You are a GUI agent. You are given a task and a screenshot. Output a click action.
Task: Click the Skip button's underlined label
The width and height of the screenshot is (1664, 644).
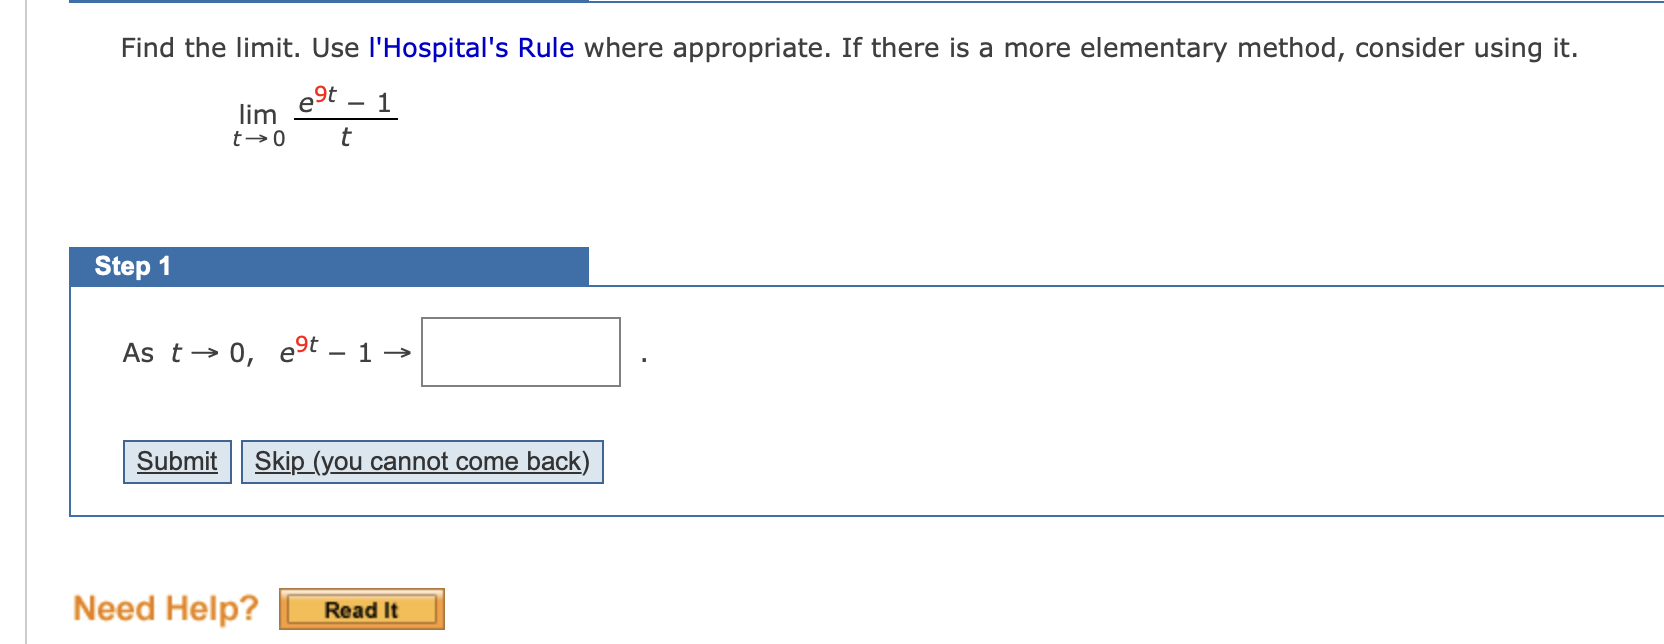tap(421, 461)
